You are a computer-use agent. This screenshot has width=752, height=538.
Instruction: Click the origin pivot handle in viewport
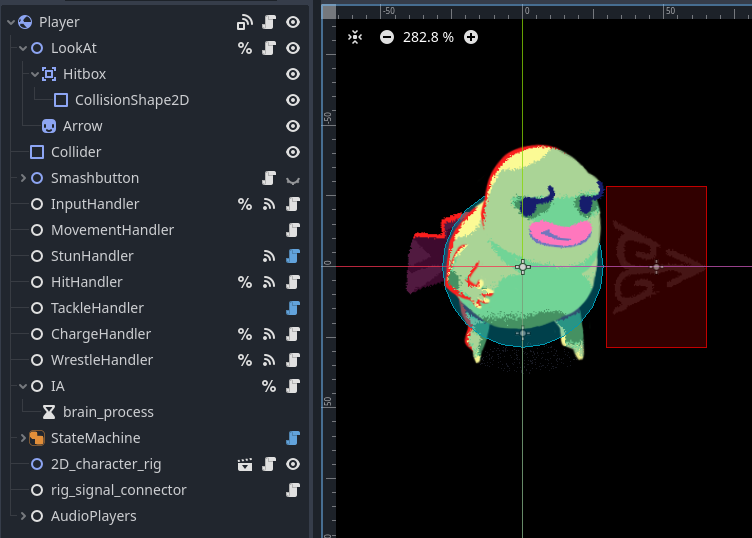point(523,267)
